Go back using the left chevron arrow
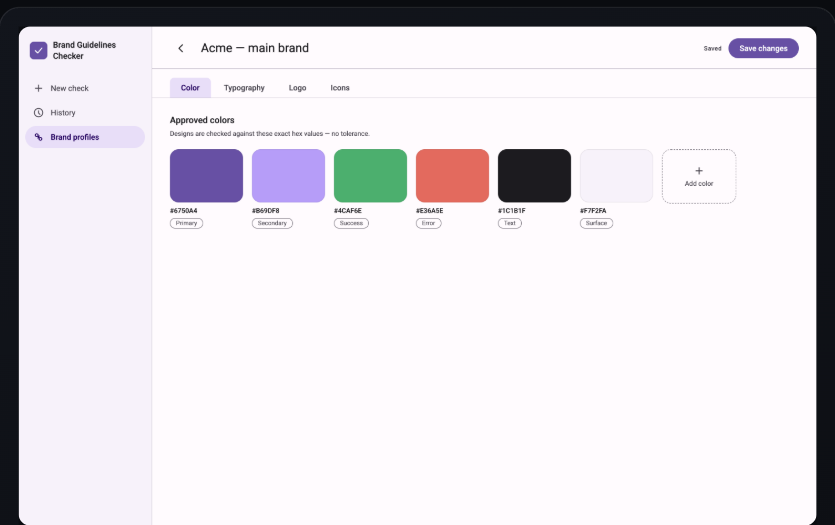Screen dimensions: 835x525 181,48
